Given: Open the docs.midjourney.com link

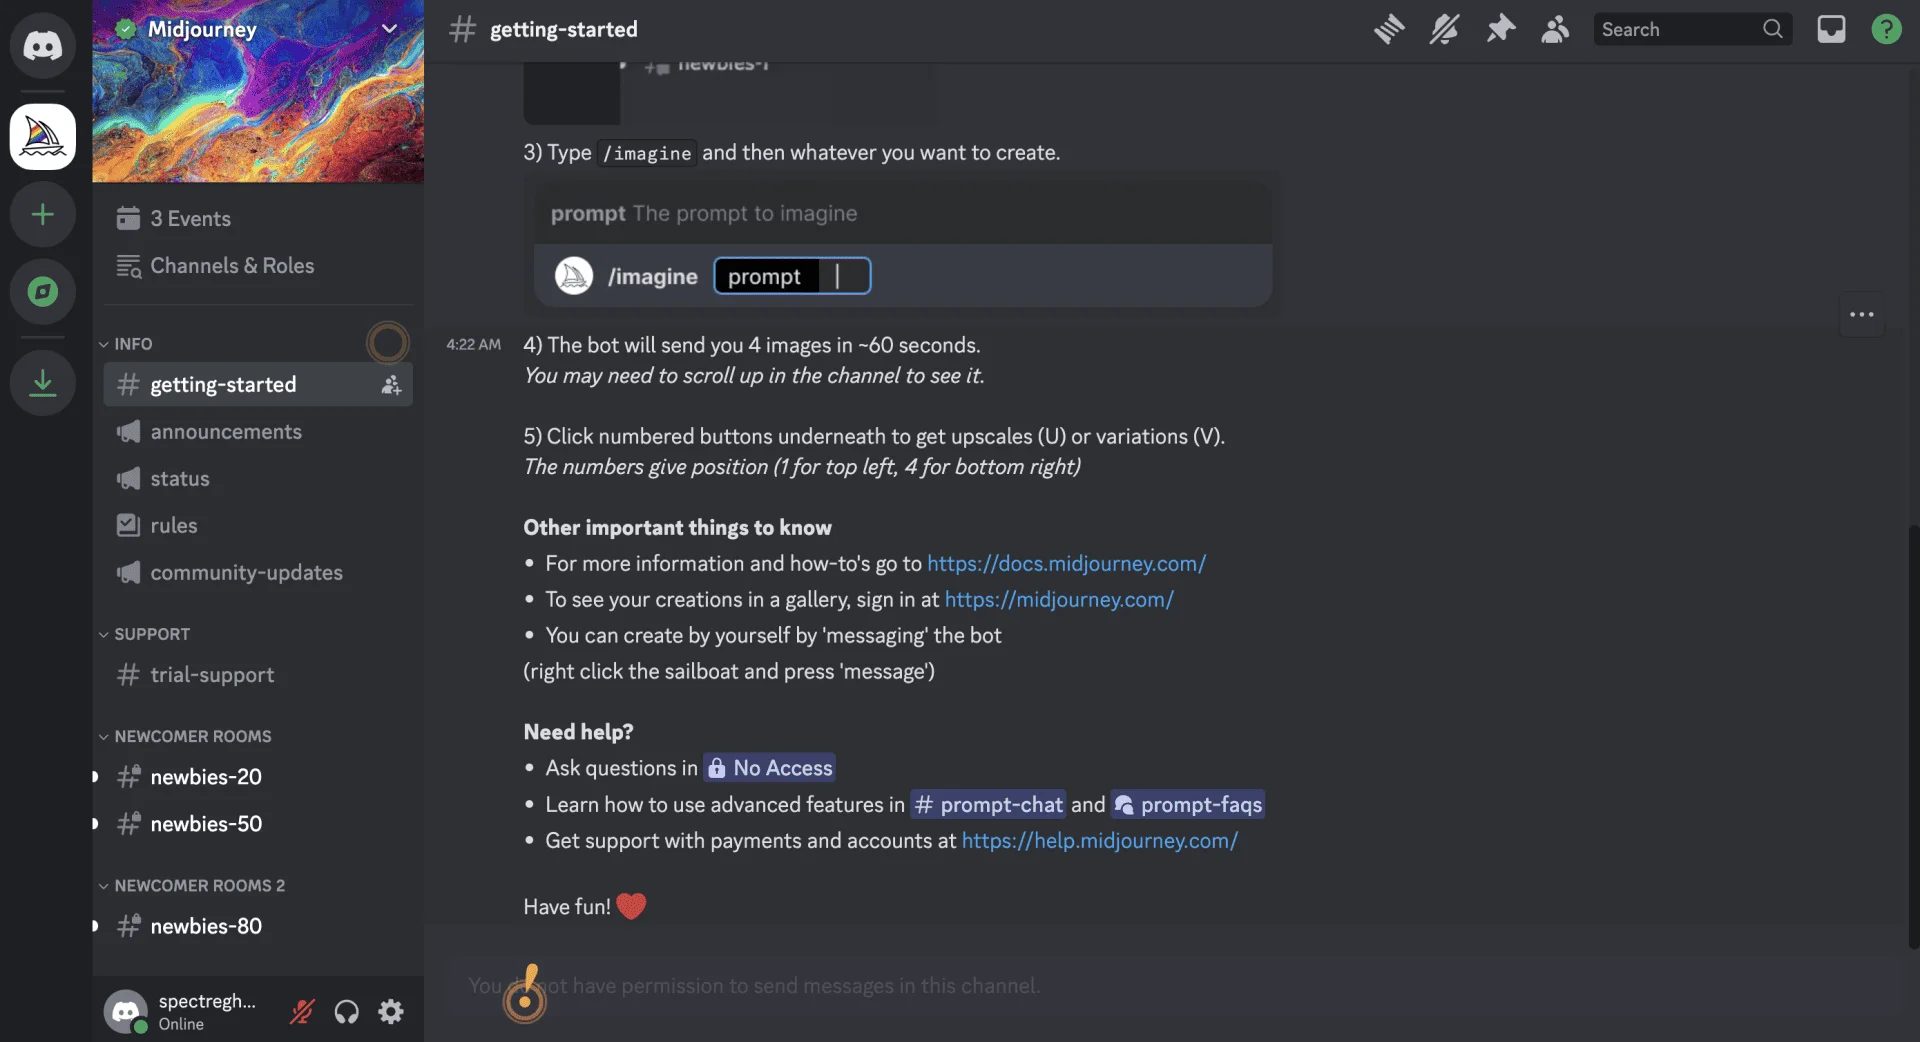Looking at the screenshot, I should click(x=1066, y=564).
